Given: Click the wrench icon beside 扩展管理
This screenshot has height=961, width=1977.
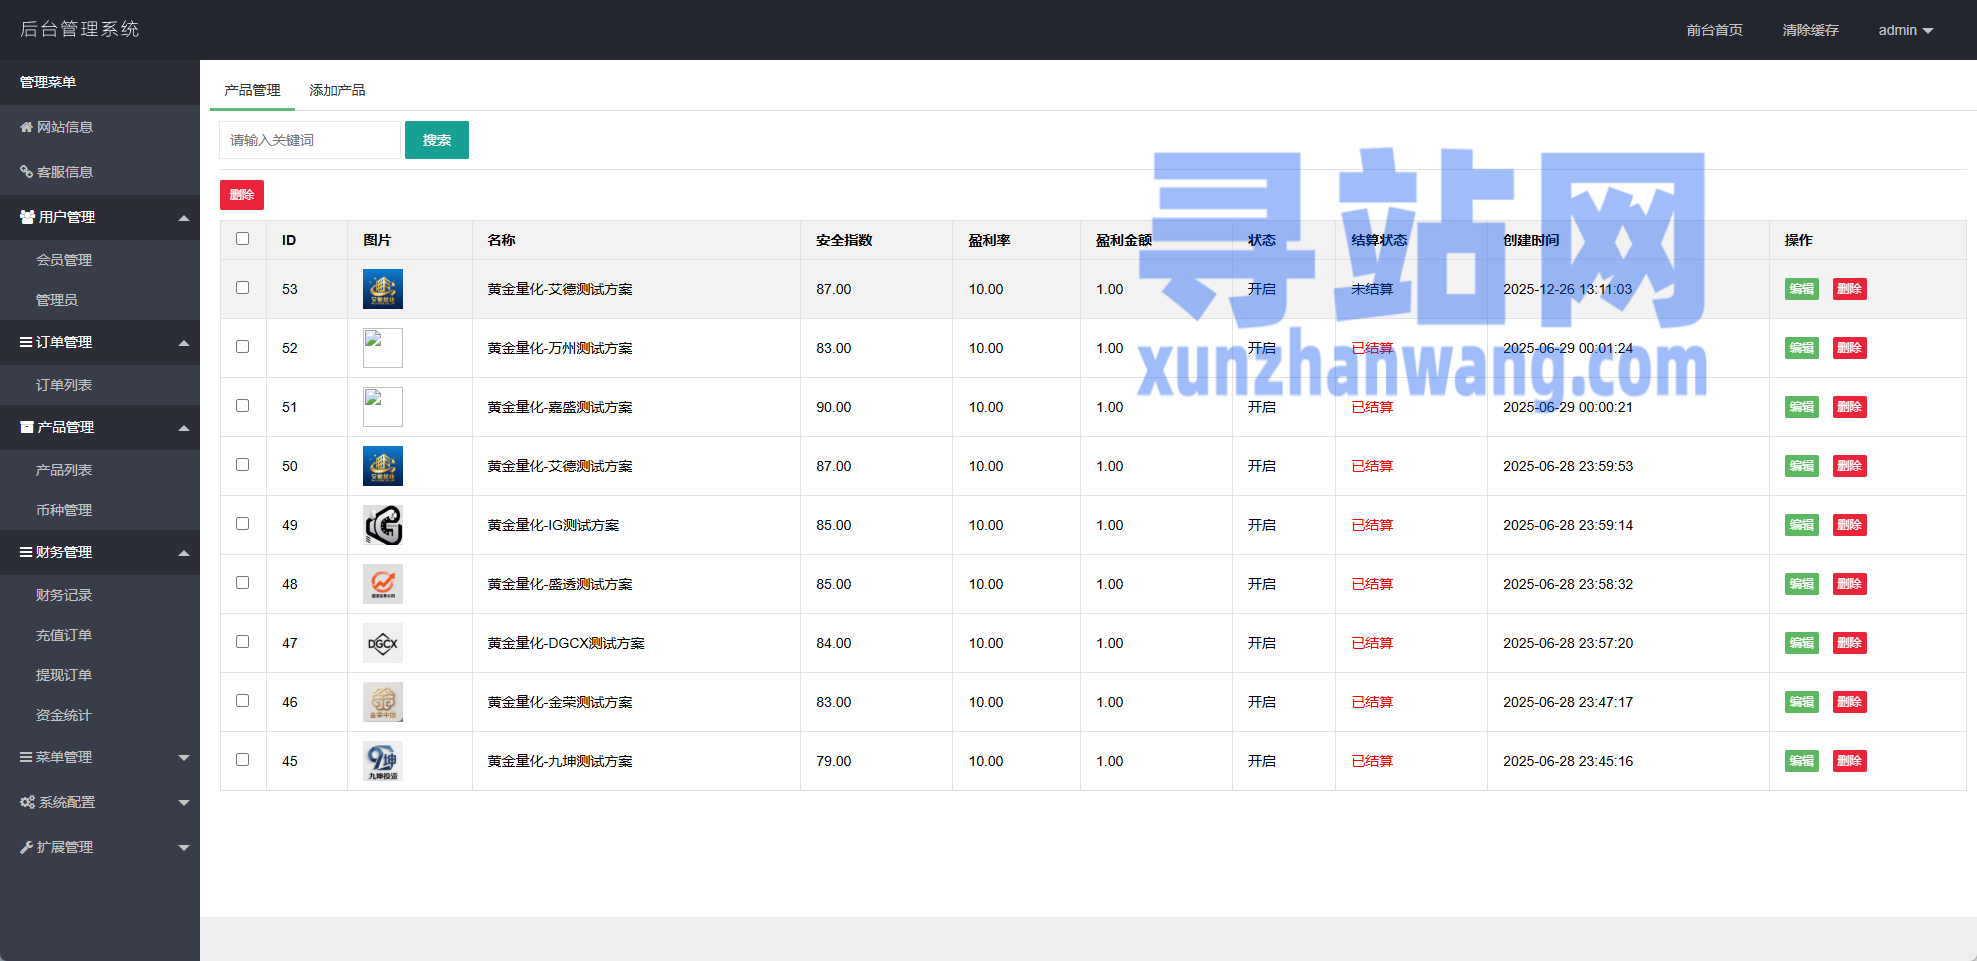Looking at the screenshot, I should (26, 847).
